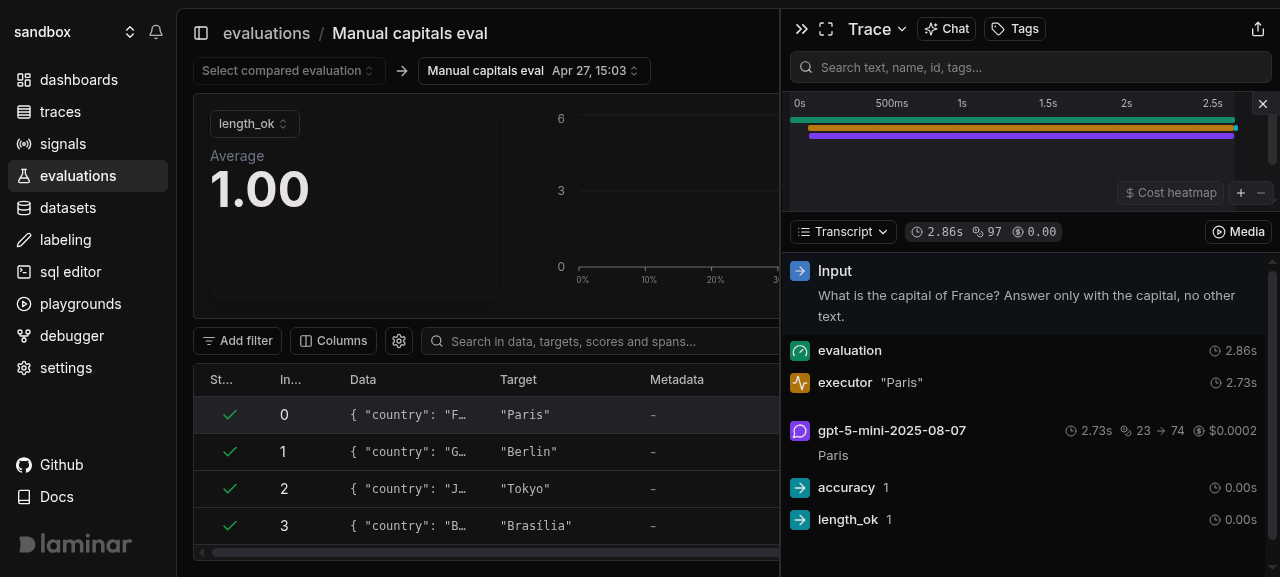Collapse trace panel double-chevron icon
The width and height of the screenshot is (1280, 577).
(801, 29)
